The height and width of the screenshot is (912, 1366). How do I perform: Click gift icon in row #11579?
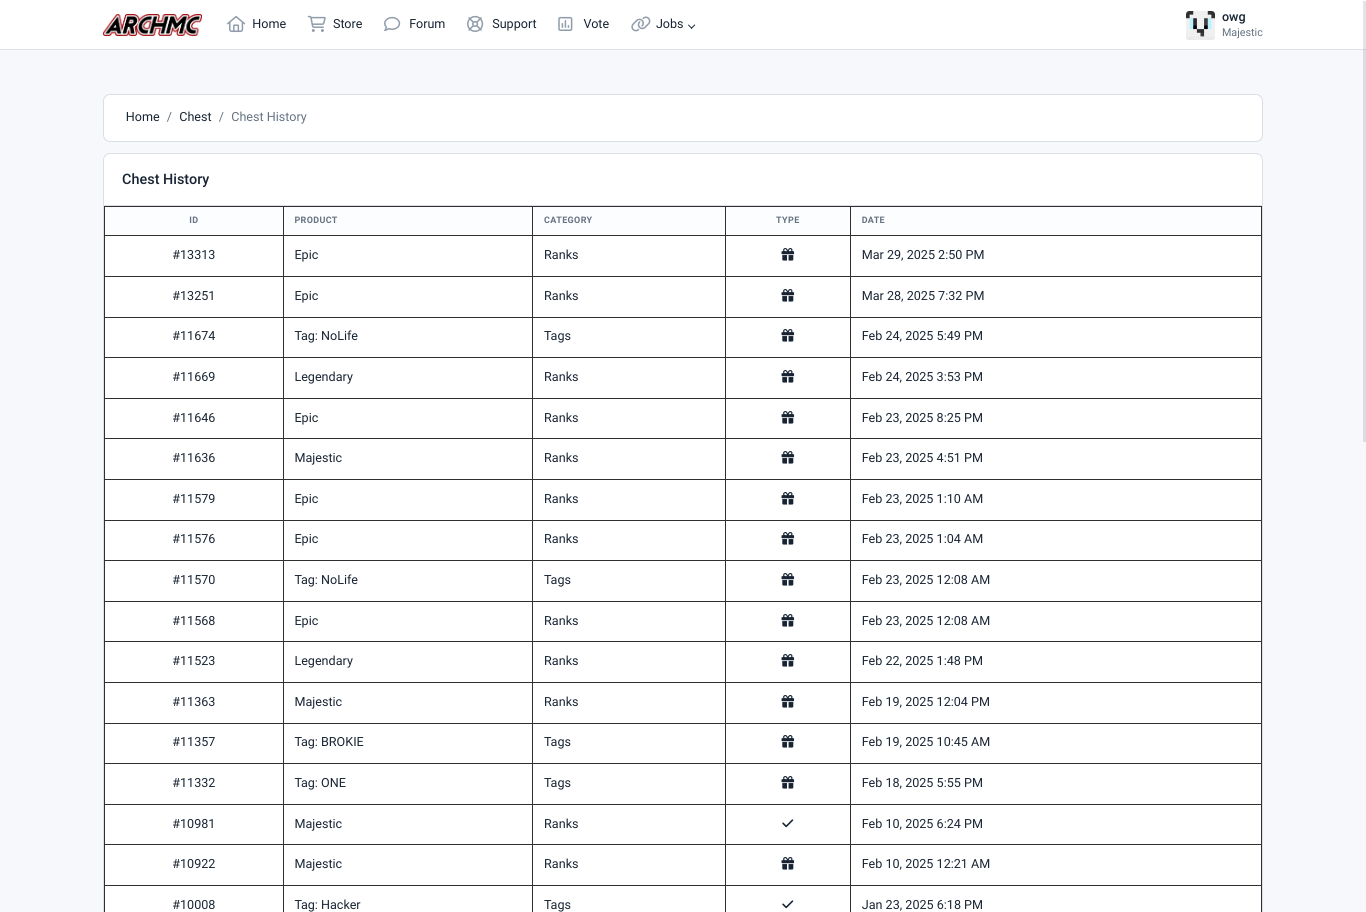pos(788,499)
